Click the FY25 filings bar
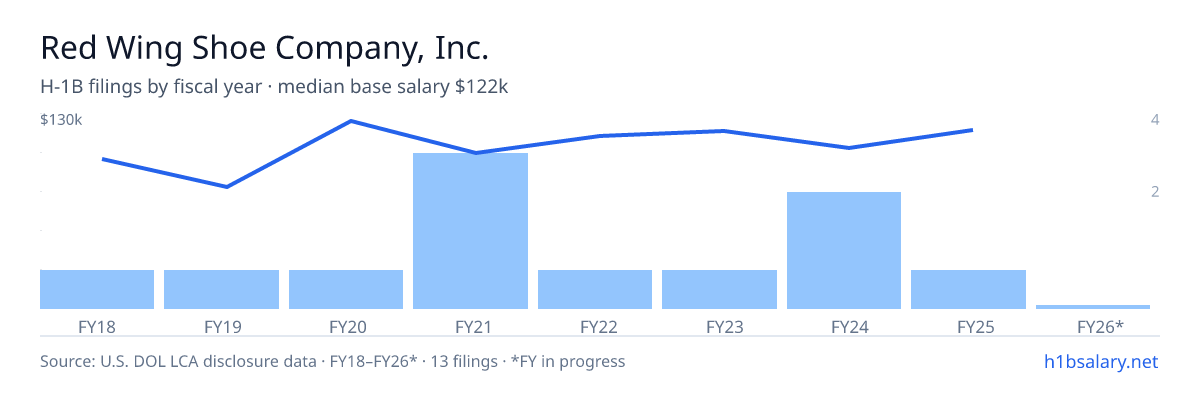The width and height of the screenshot is (1200, 400). (x=968, y=289)
